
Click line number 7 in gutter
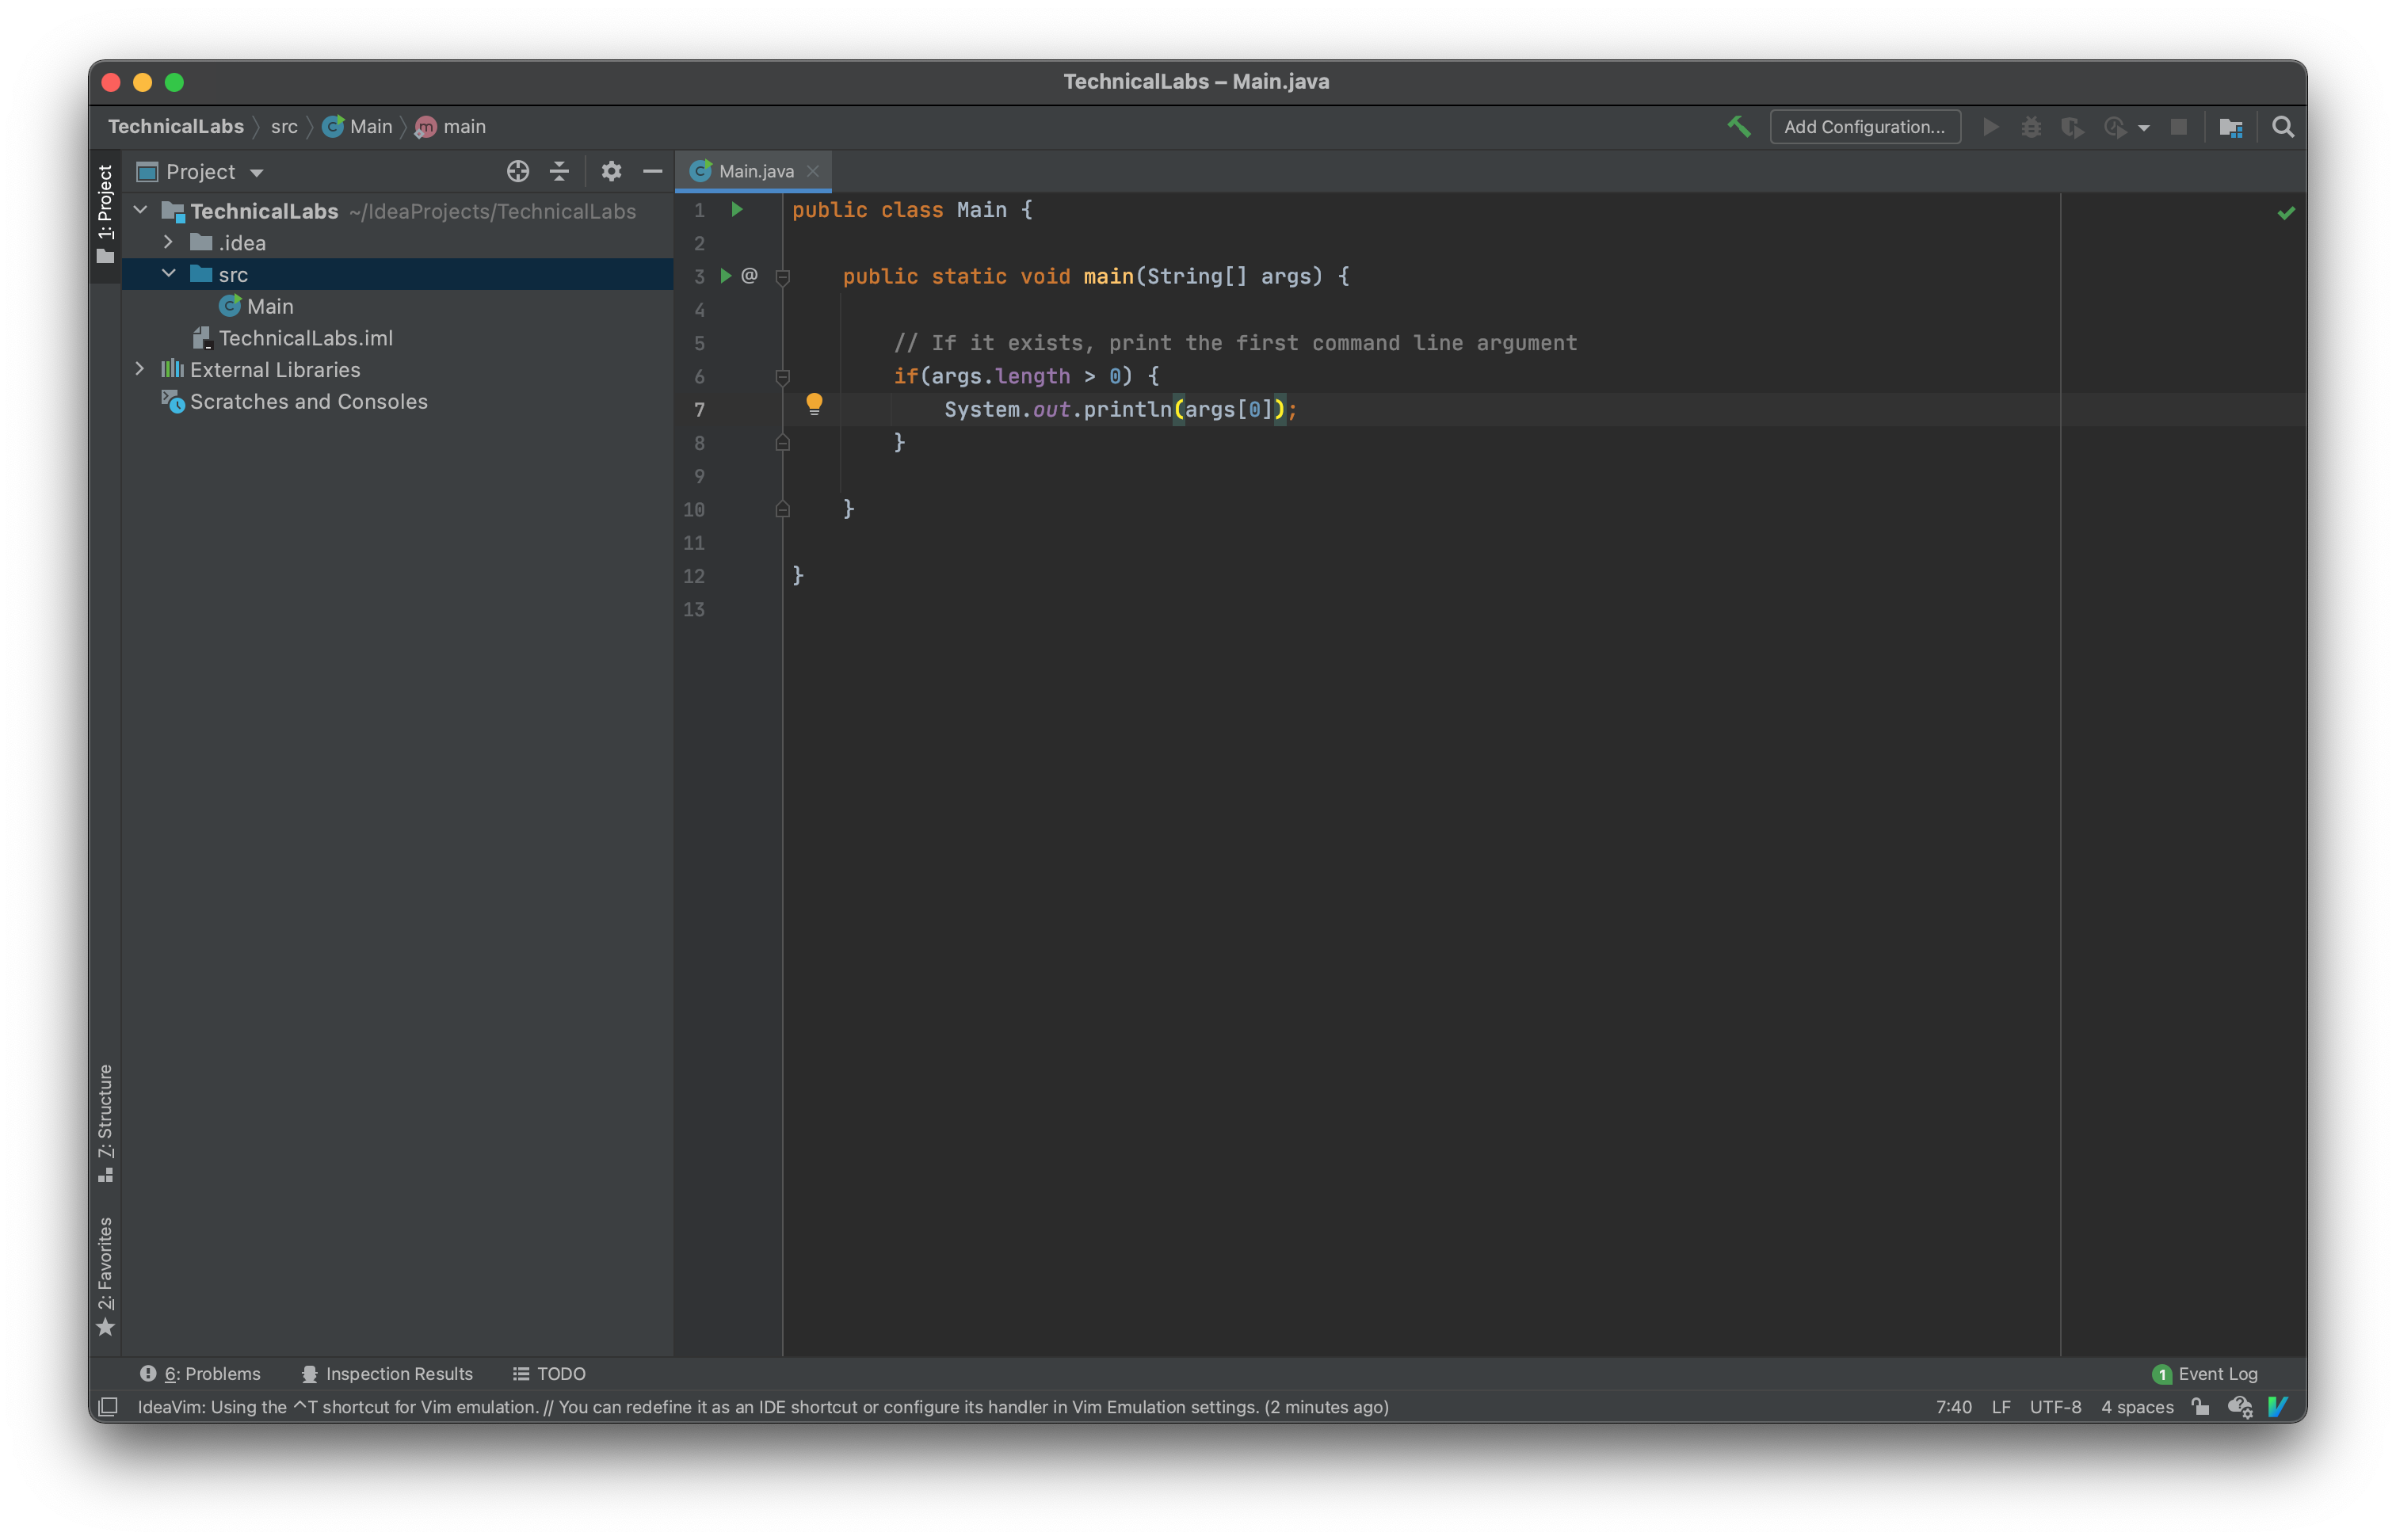point(699,409)
